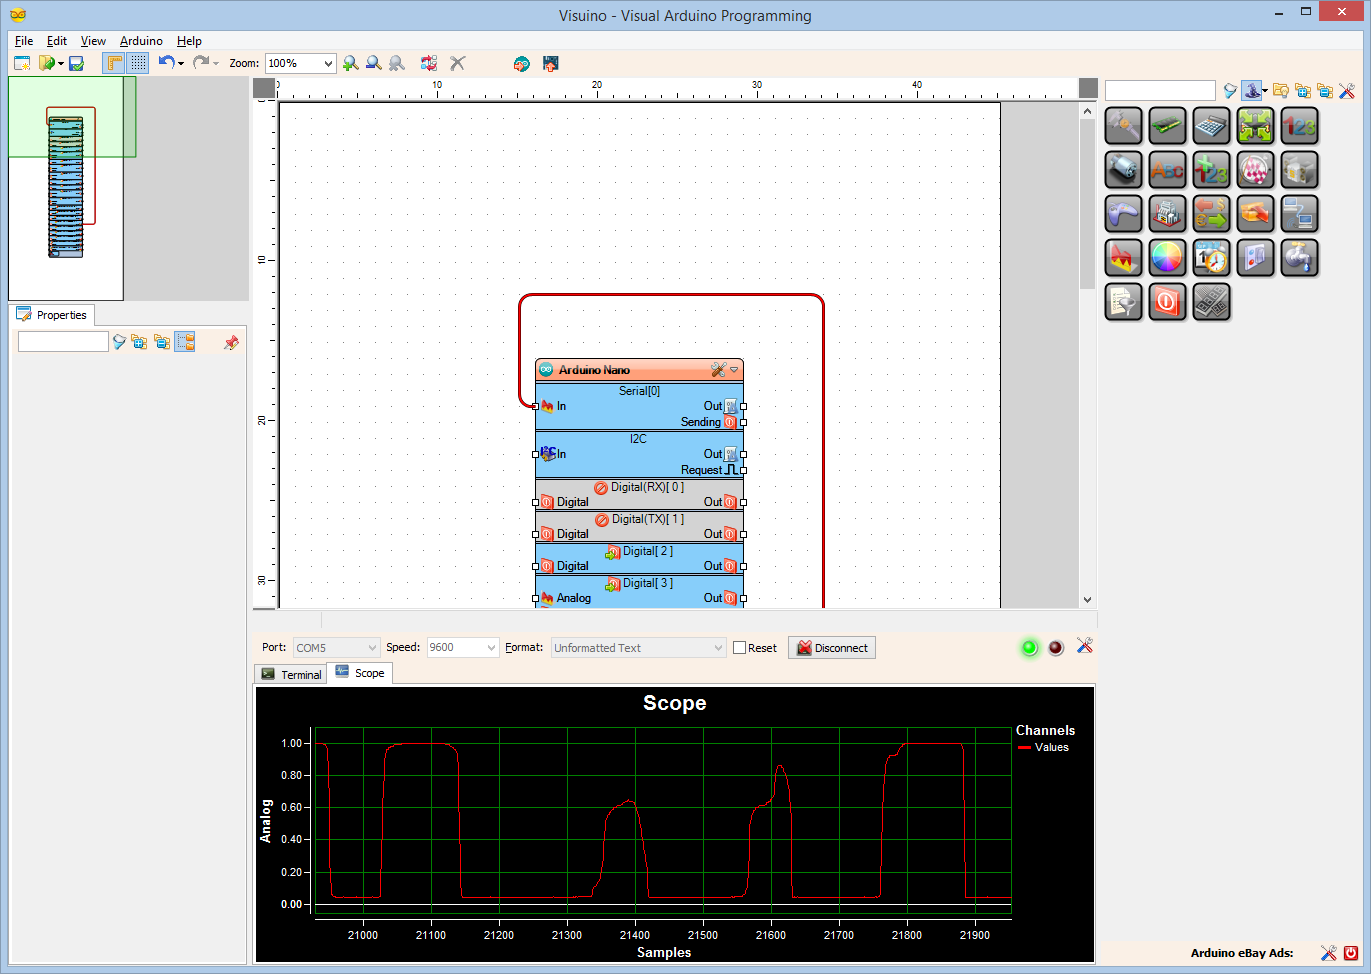Open the Arduino menu
The image size is (1371, 974).
[141, 41]
